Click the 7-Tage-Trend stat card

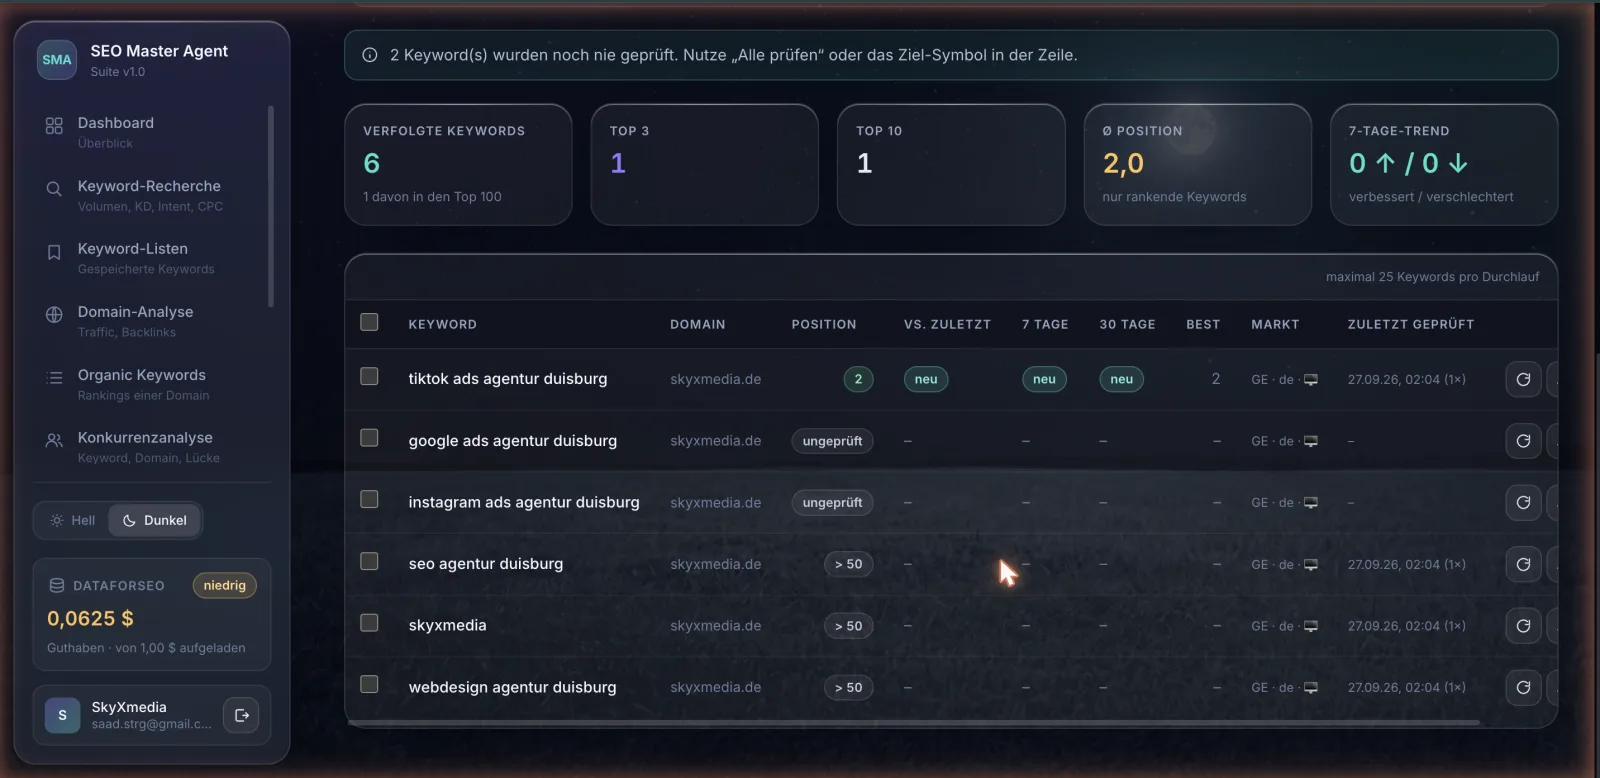tap(1444, 165)
